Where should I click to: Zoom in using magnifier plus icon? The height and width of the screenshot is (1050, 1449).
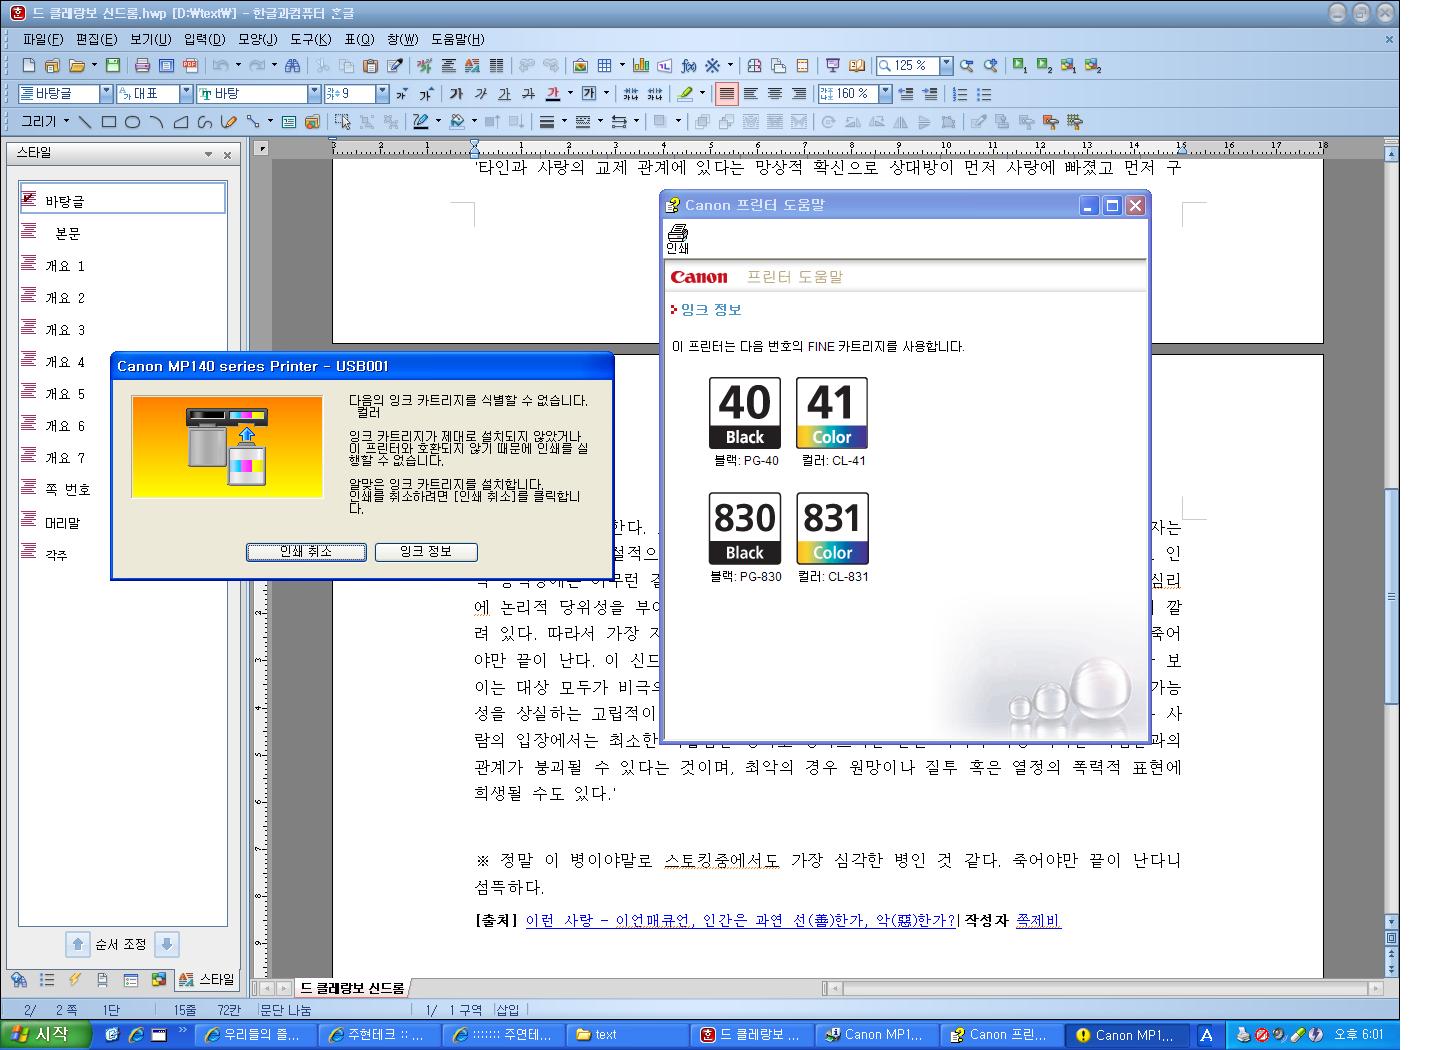[991, 66]
